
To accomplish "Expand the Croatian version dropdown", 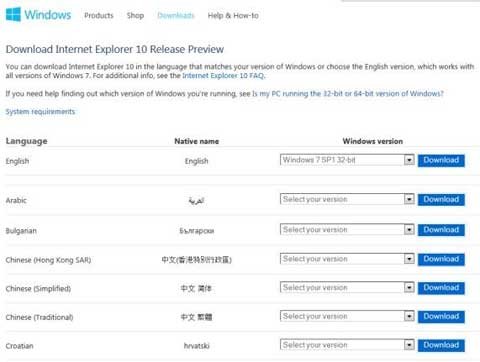I will coord(347,345).
